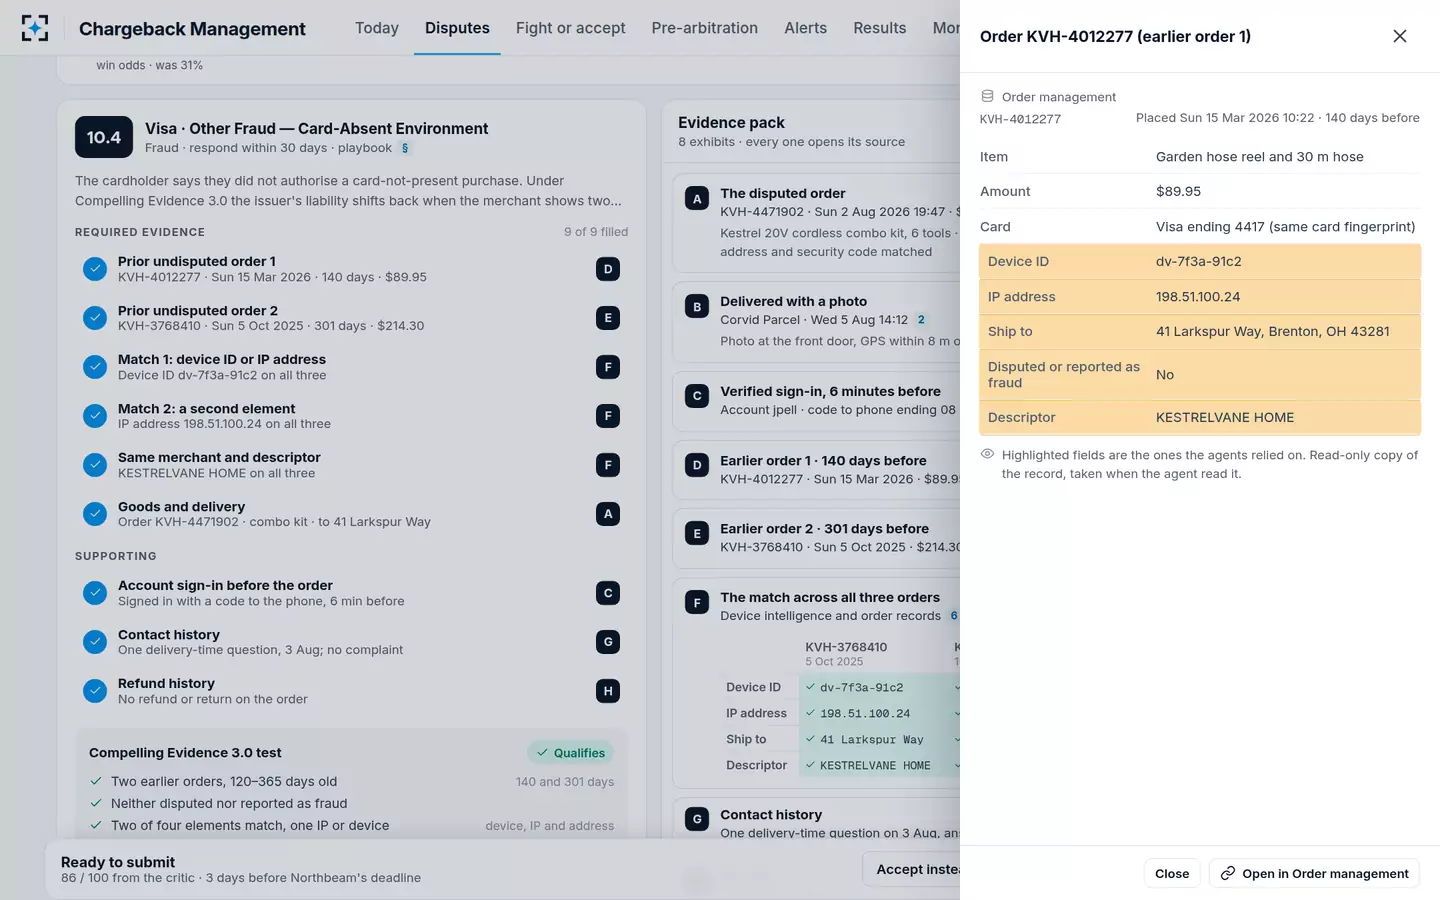Open the Earlier order 1 · 140 days before card
The width and height of the screenshot is (1440, 900).
[x=817, y=470]
